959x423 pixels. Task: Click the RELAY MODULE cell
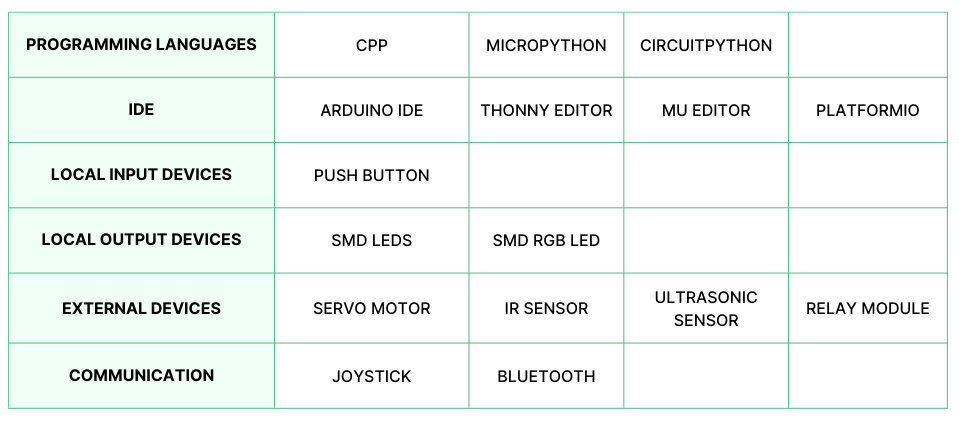[x=867, y=309]
